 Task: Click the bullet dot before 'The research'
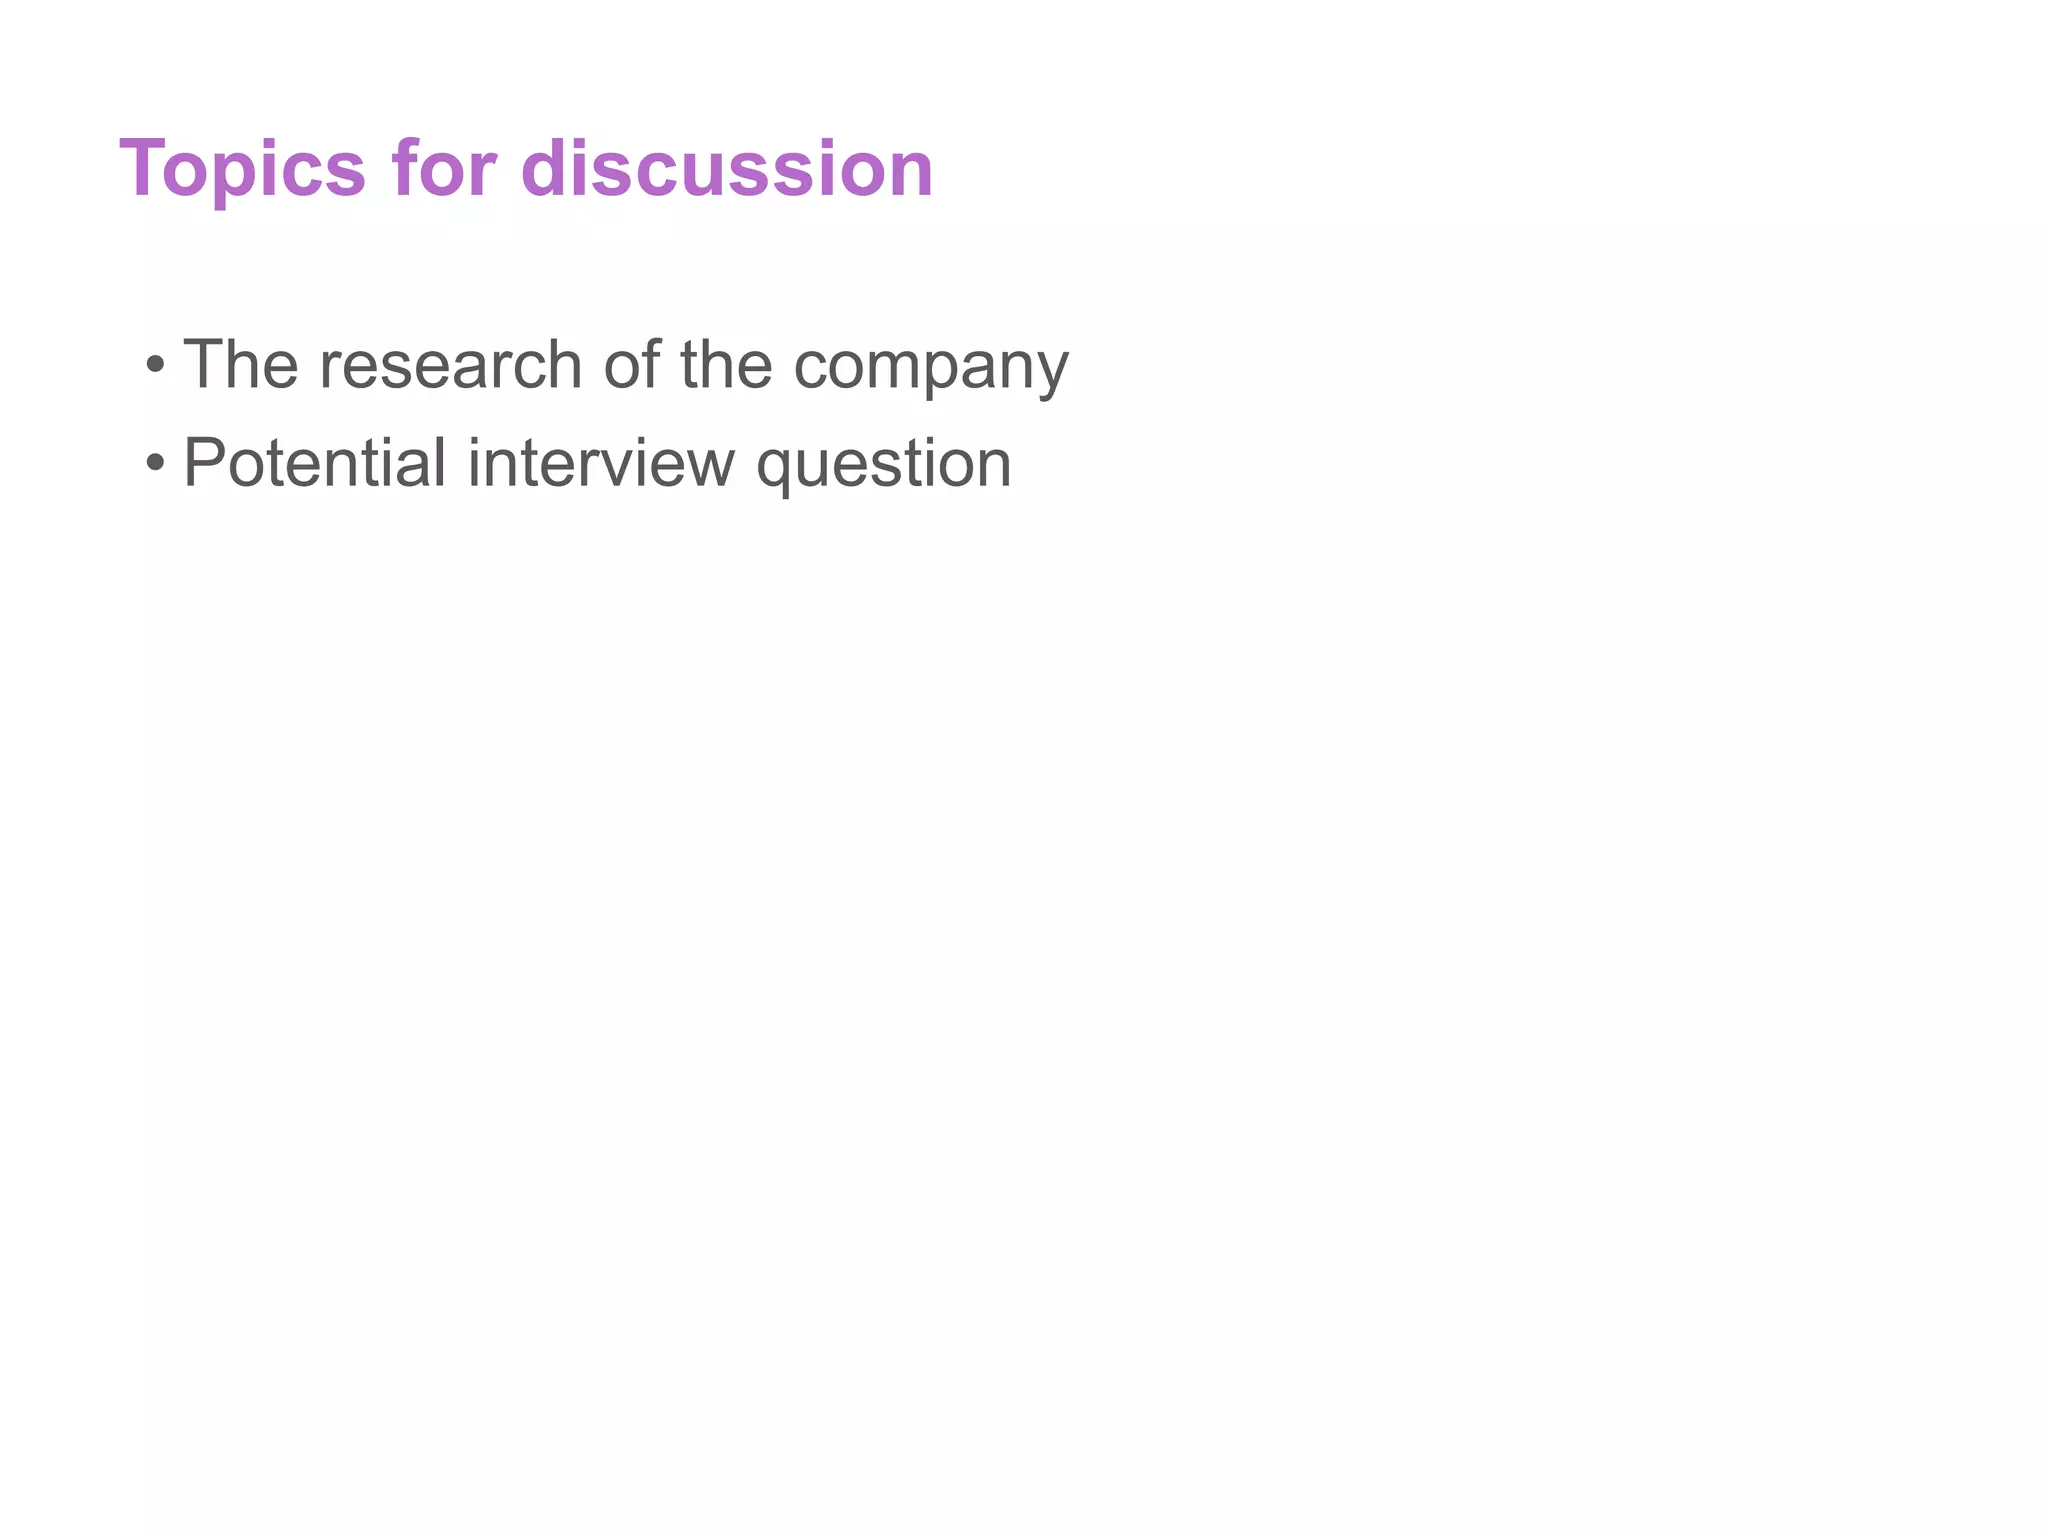[x=154, y=366]
